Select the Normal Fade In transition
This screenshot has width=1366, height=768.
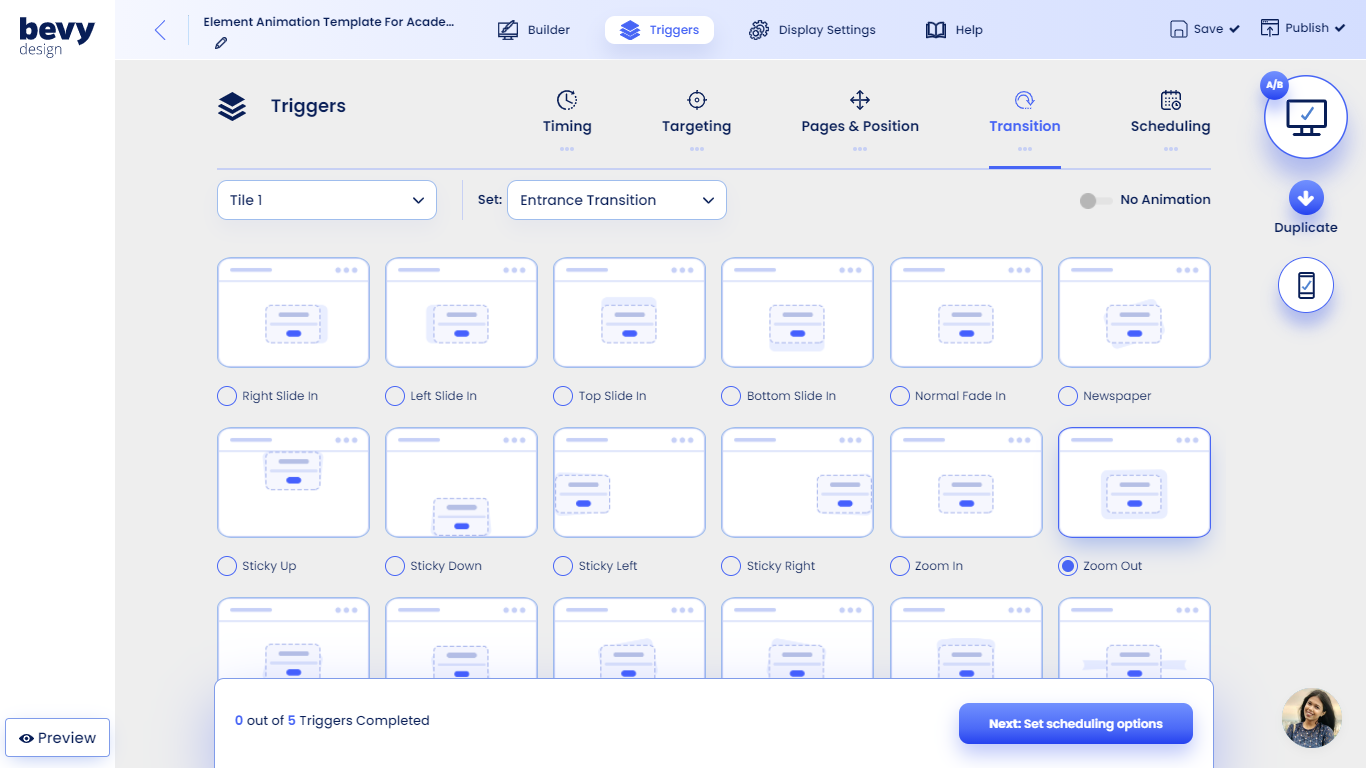click(x=898, y=396)
